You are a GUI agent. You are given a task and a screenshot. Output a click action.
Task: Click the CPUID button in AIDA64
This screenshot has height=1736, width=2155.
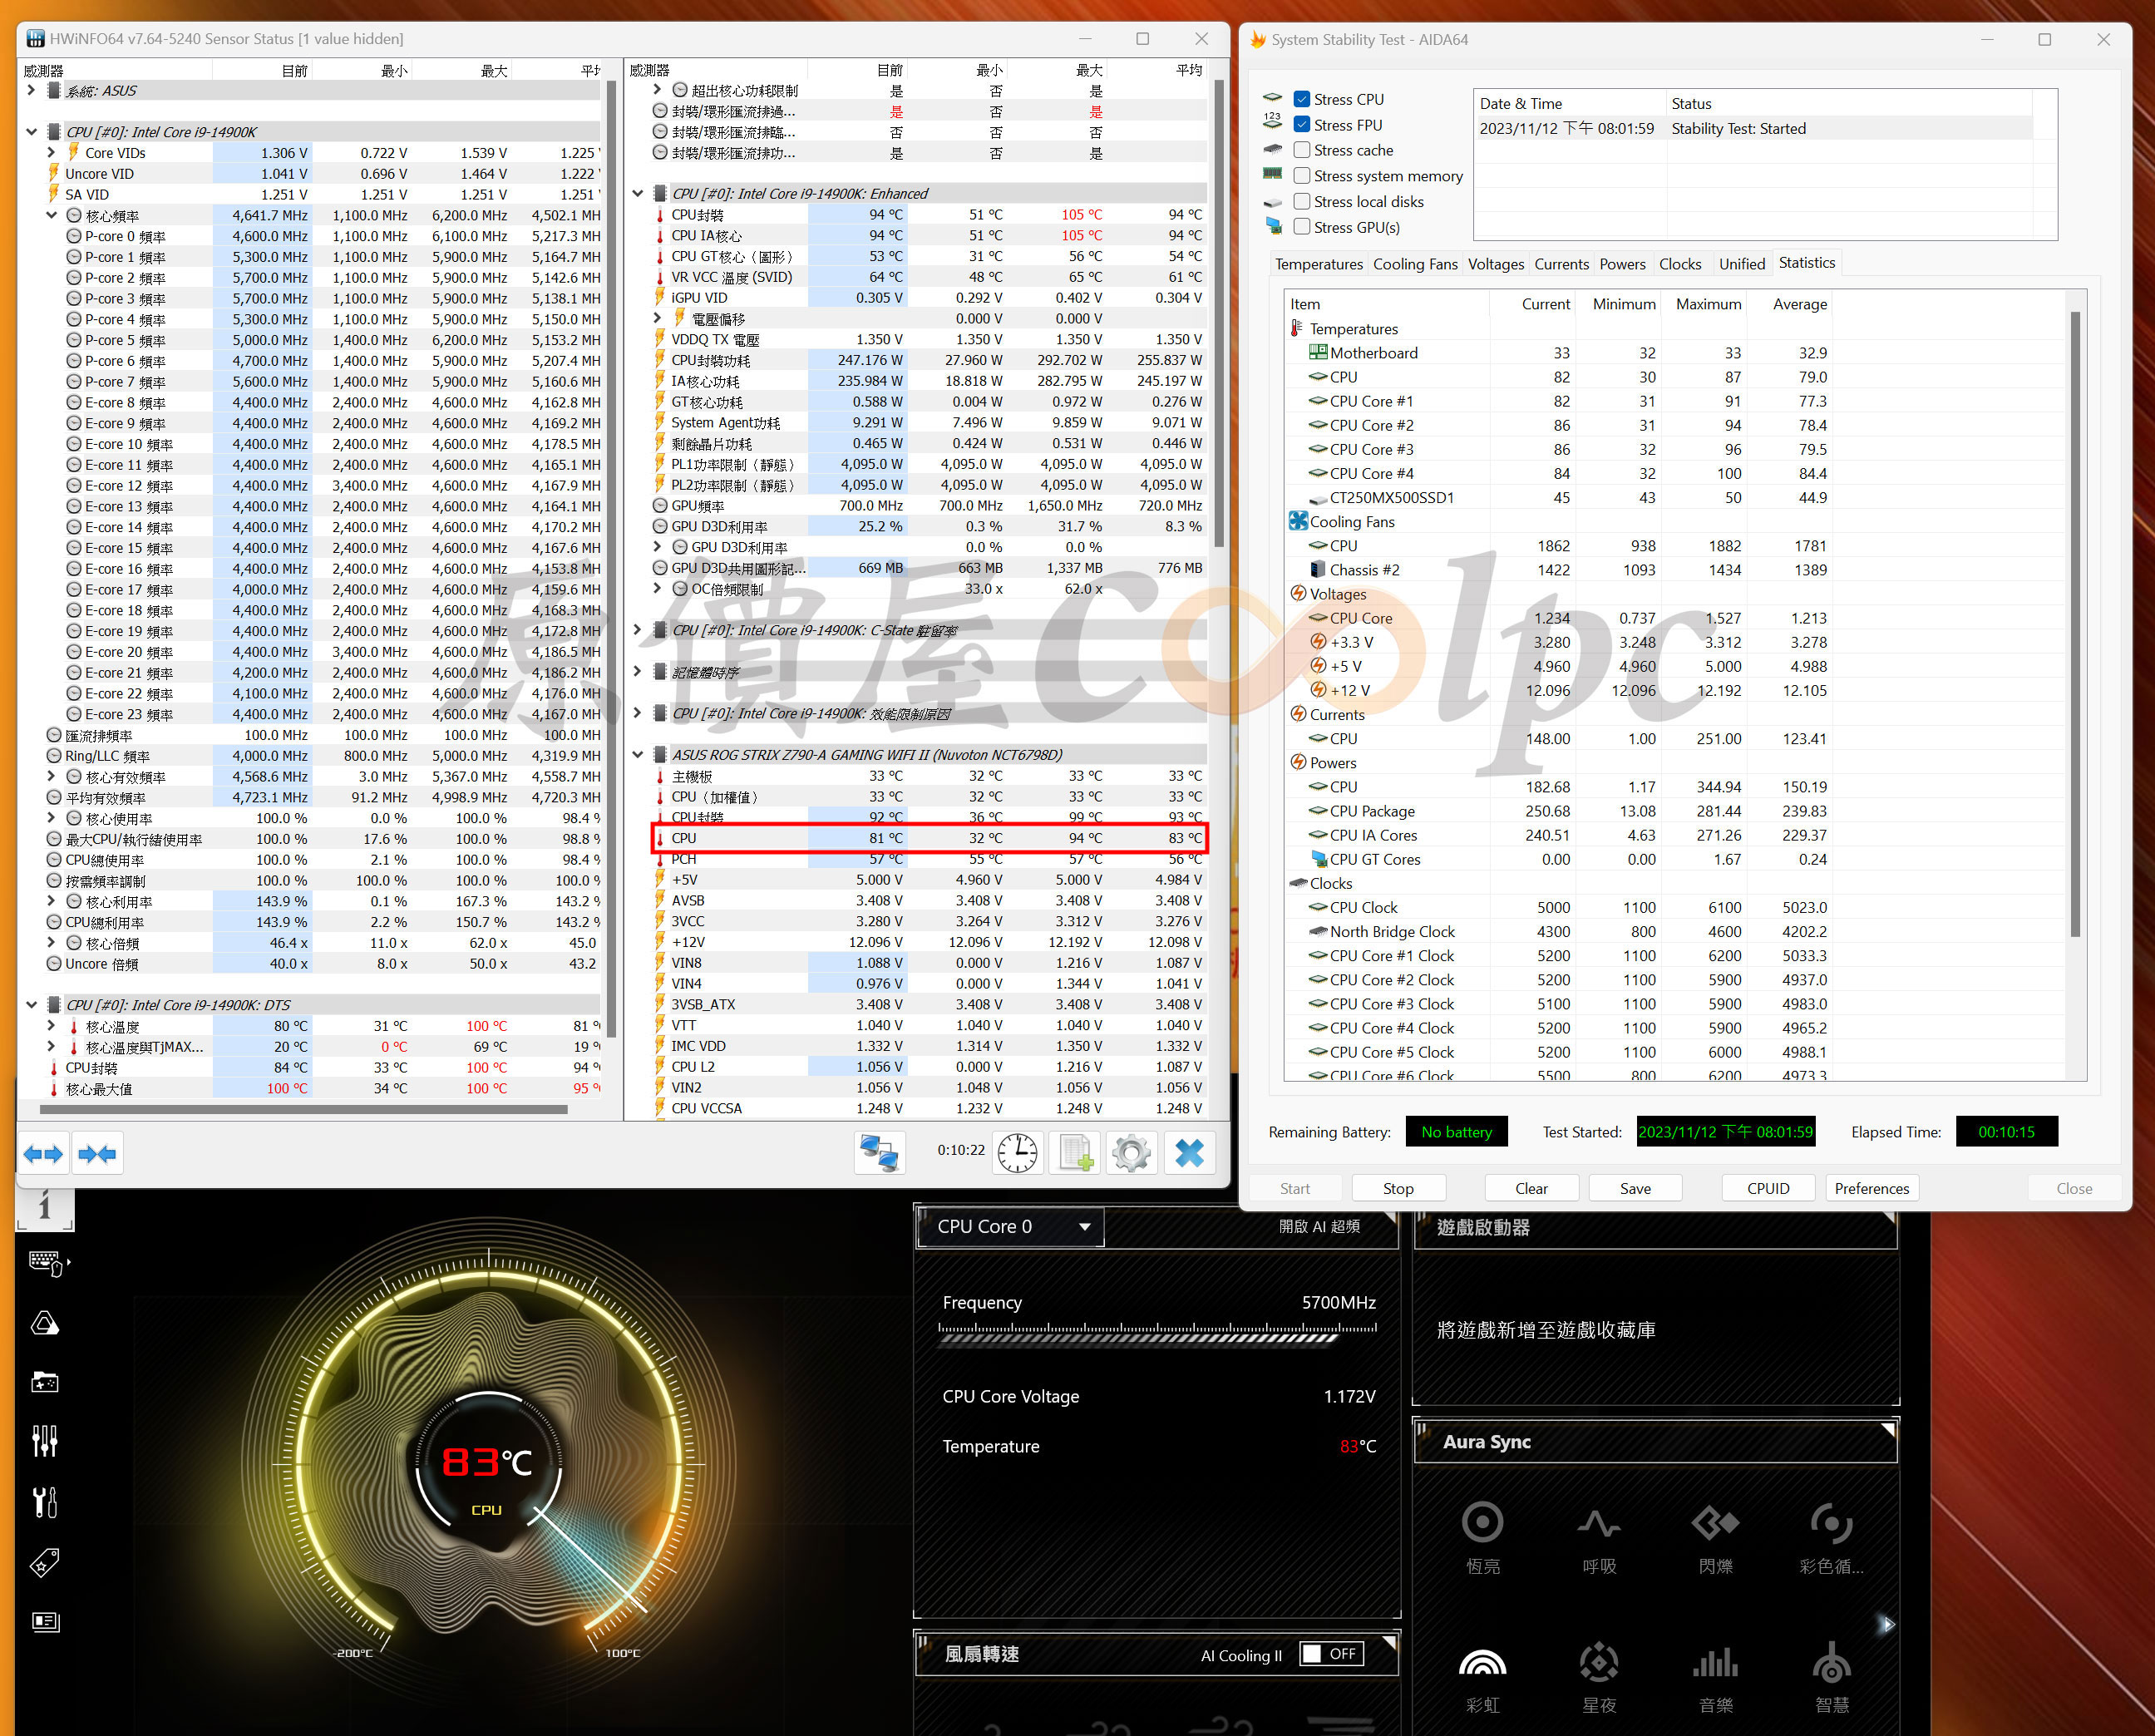[1768, 1188]
